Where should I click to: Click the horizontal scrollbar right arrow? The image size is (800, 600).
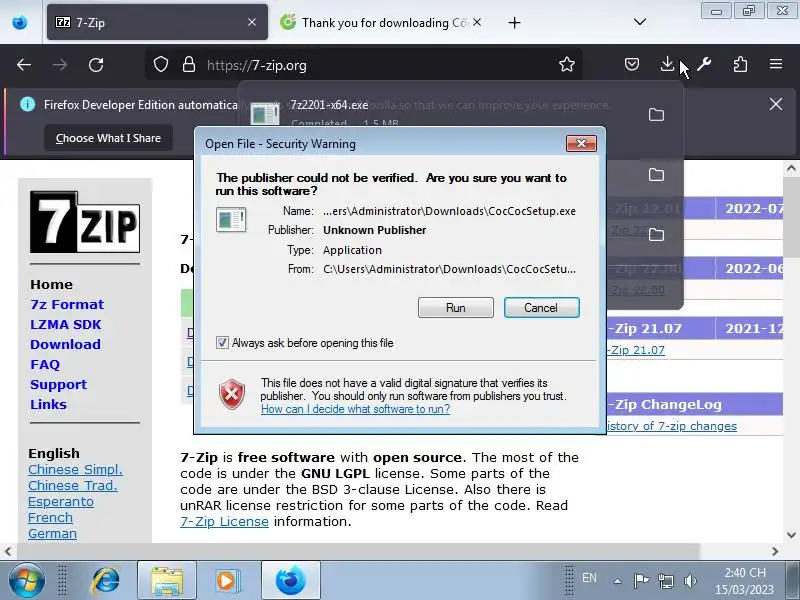[x=775, y=551]
